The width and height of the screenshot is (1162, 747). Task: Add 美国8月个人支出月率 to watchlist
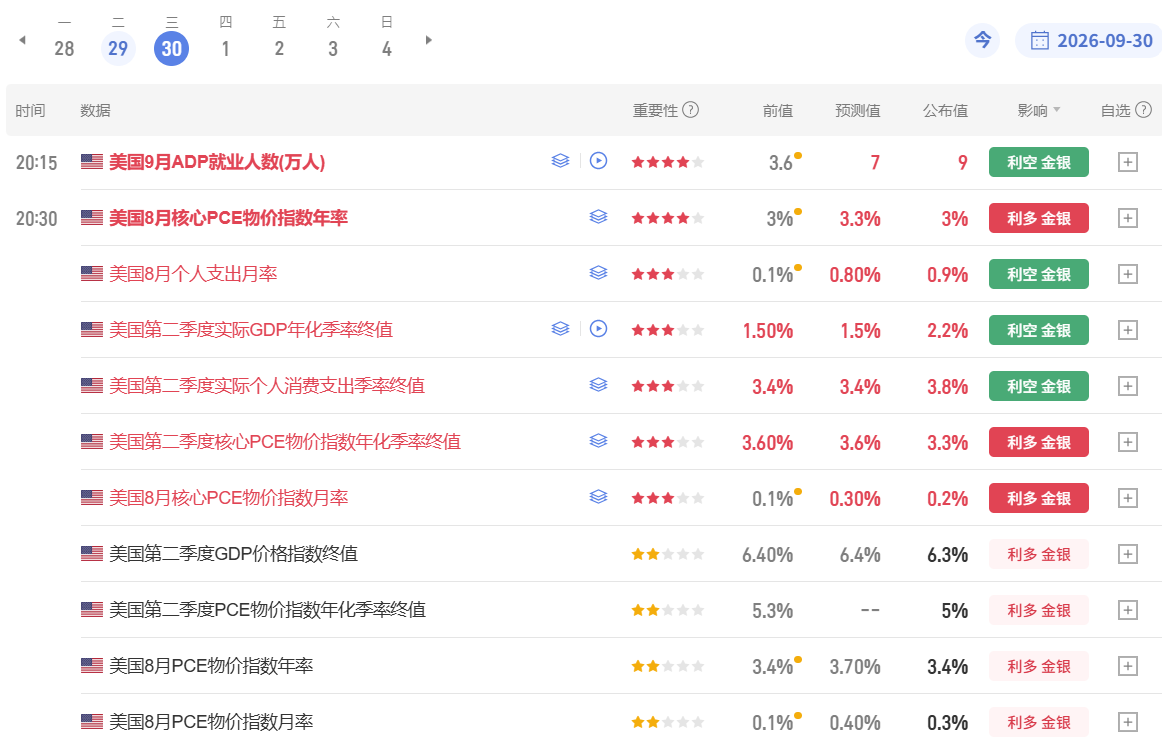(1127, 274)
